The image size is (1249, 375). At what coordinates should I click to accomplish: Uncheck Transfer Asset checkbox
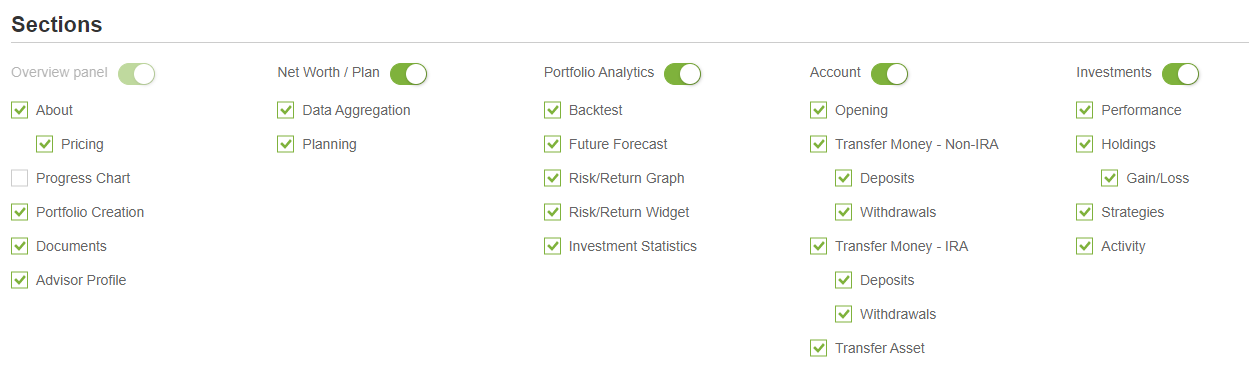pos(818,348)
